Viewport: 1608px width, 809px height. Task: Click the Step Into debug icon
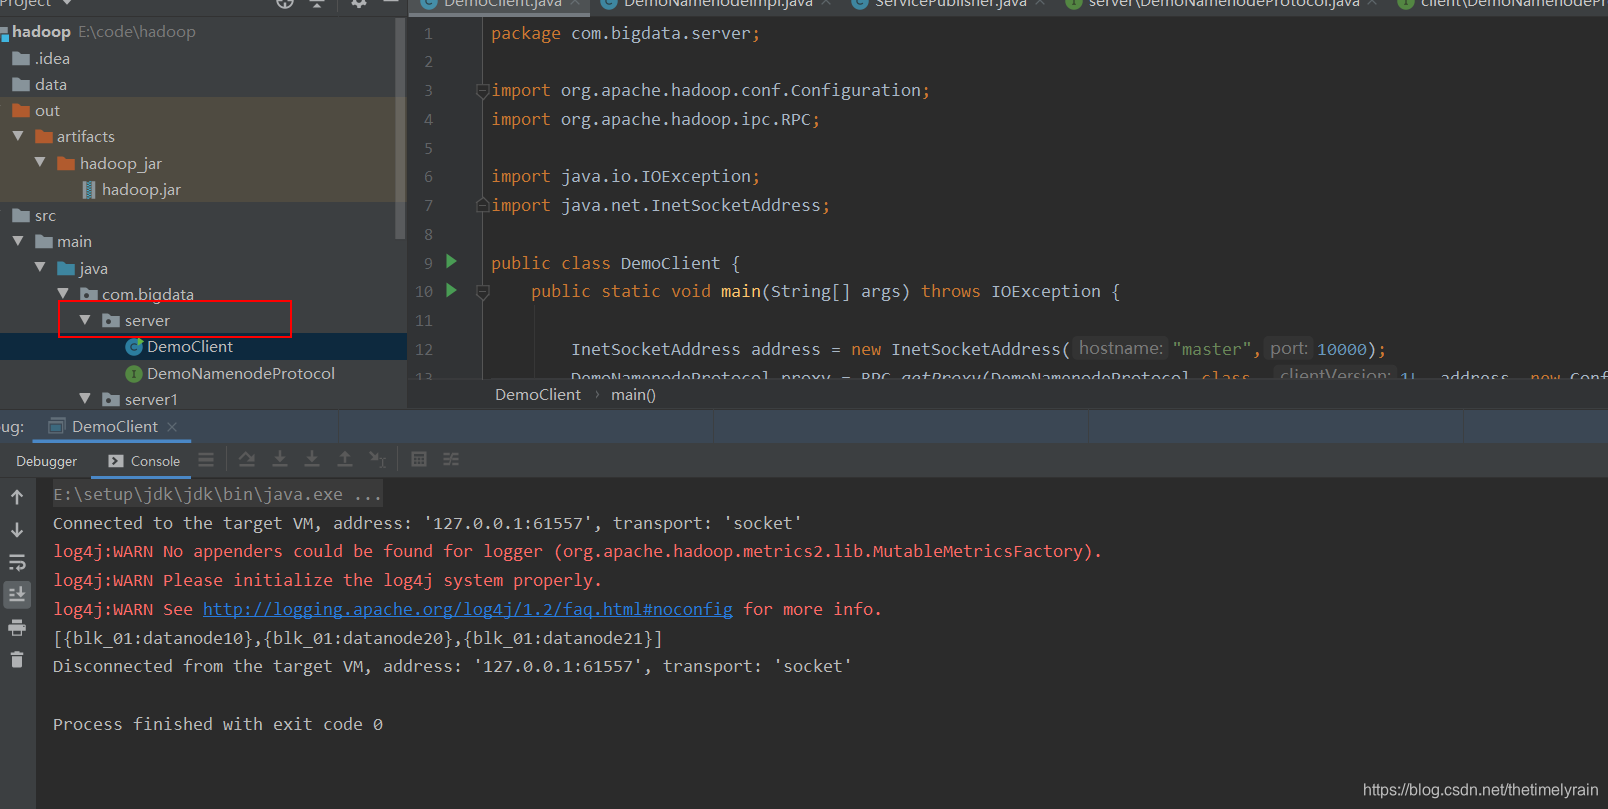[312, 459]
